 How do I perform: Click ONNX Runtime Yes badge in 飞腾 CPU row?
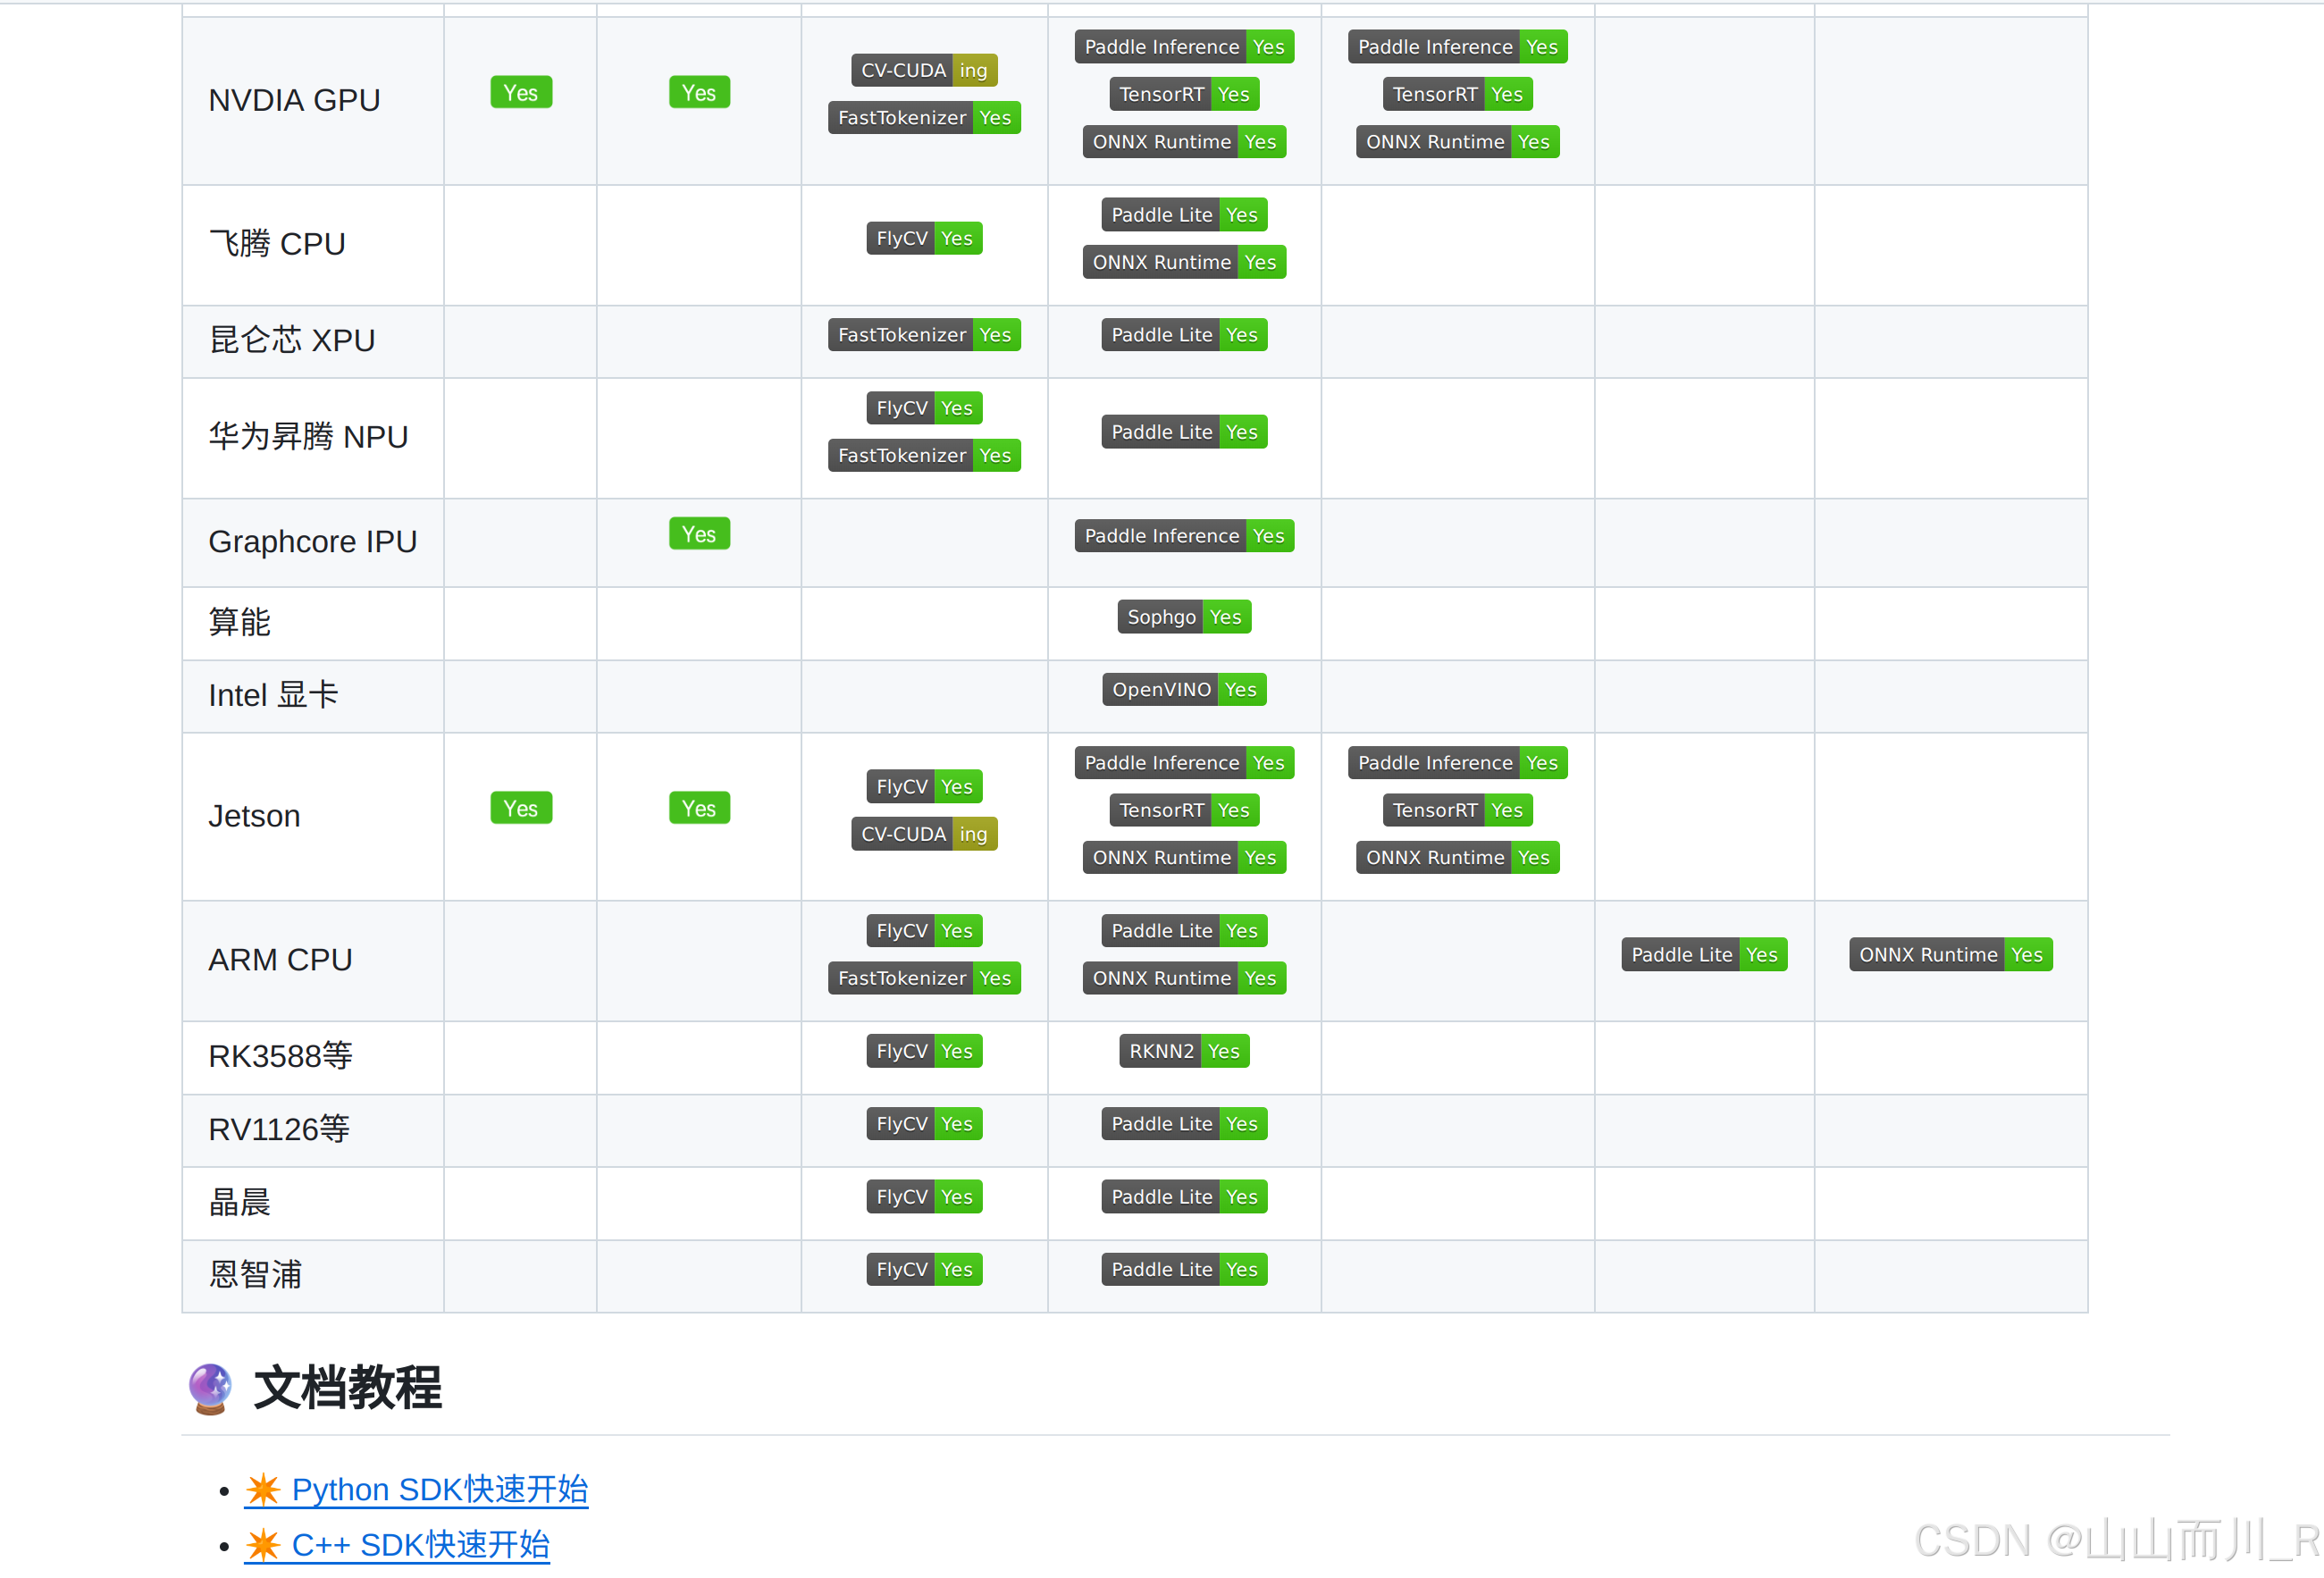[x=1184, y=262]
